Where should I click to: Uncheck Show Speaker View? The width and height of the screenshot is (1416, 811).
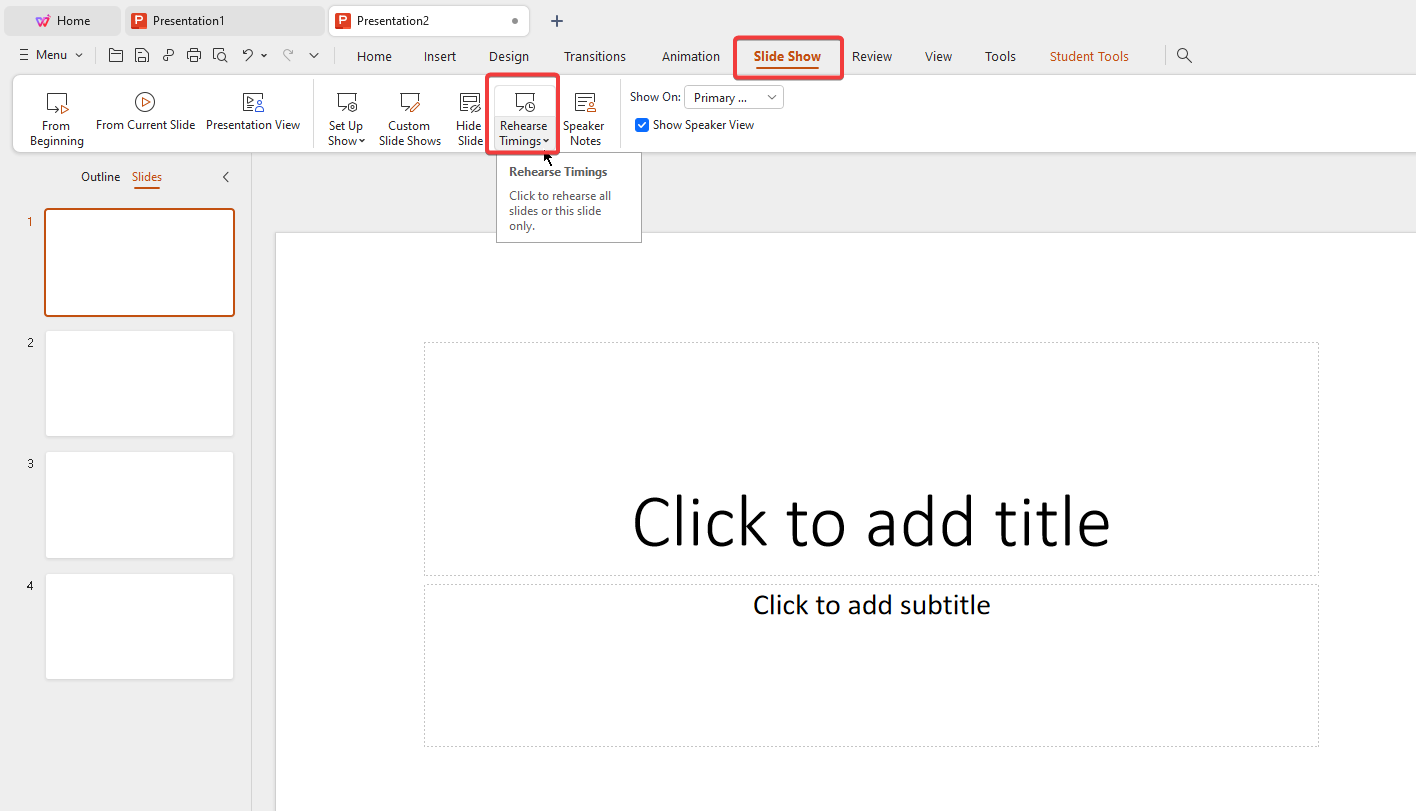641,124
